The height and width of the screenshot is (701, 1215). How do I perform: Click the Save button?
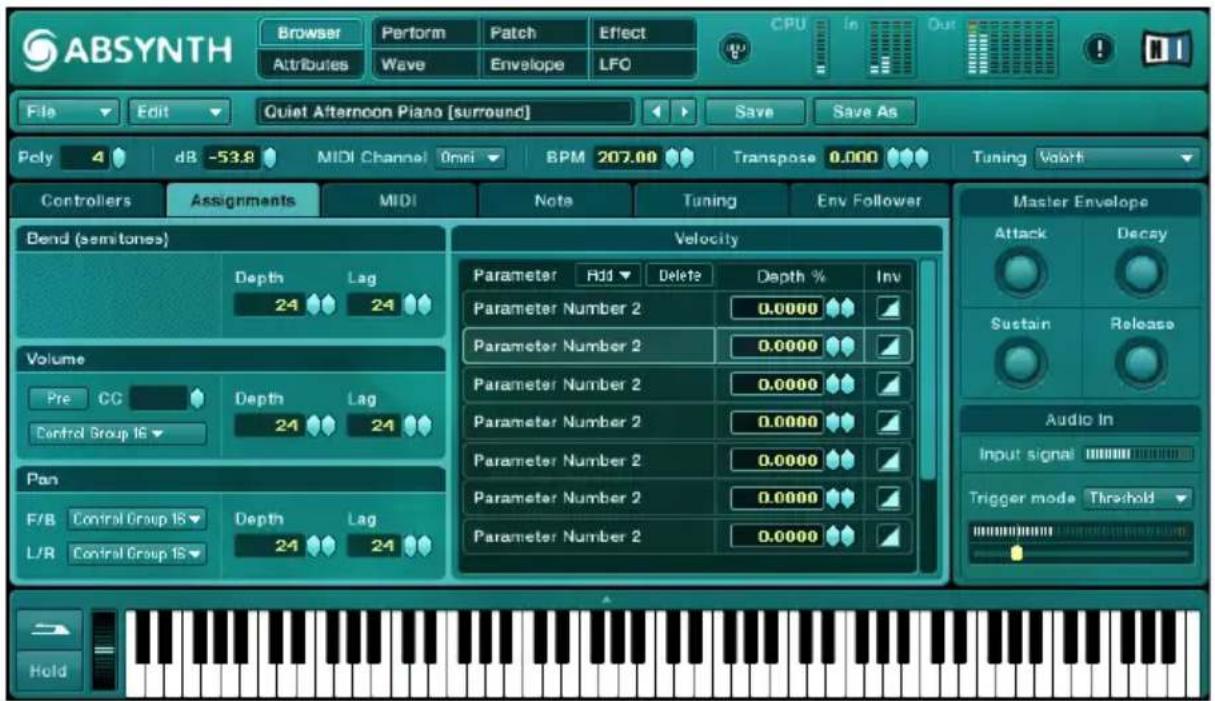753,111
